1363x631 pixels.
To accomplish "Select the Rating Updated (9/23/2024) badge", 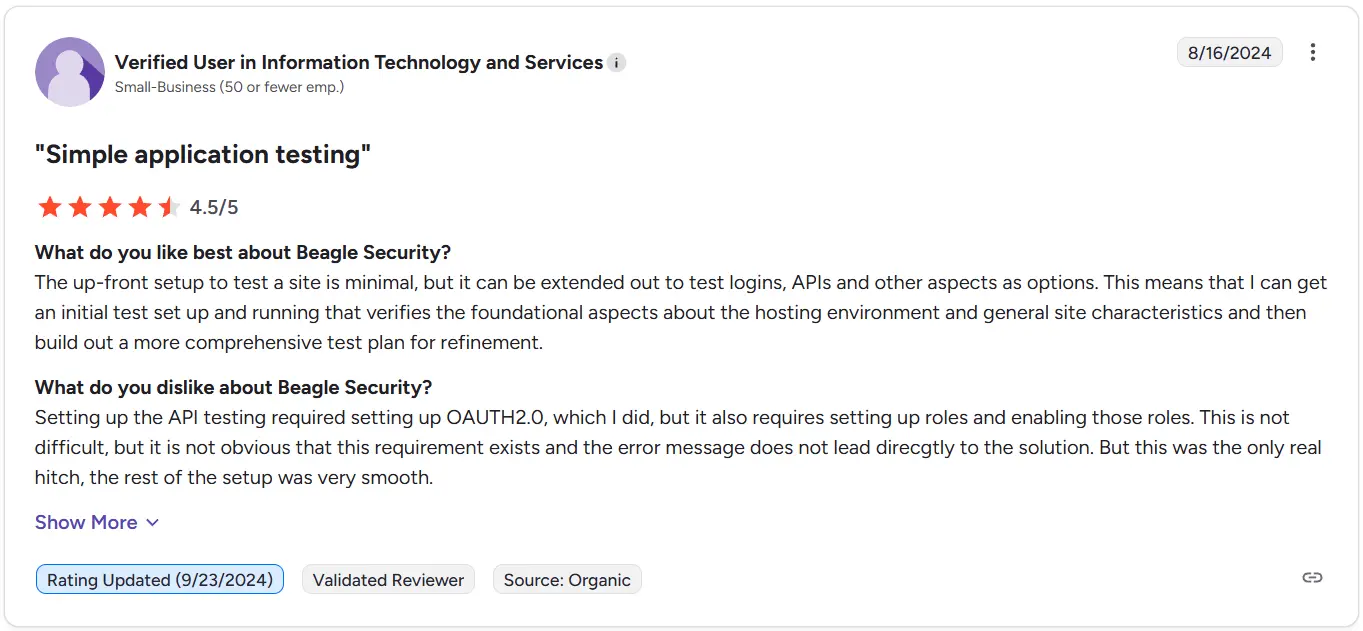I will pos(160,580).
